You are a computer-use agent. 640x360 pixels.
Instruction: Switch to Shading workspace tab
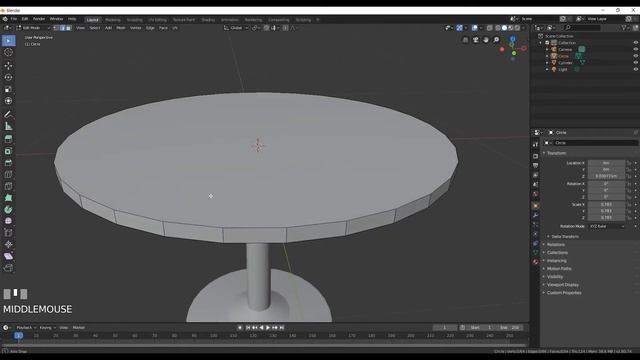click(208, 20)
